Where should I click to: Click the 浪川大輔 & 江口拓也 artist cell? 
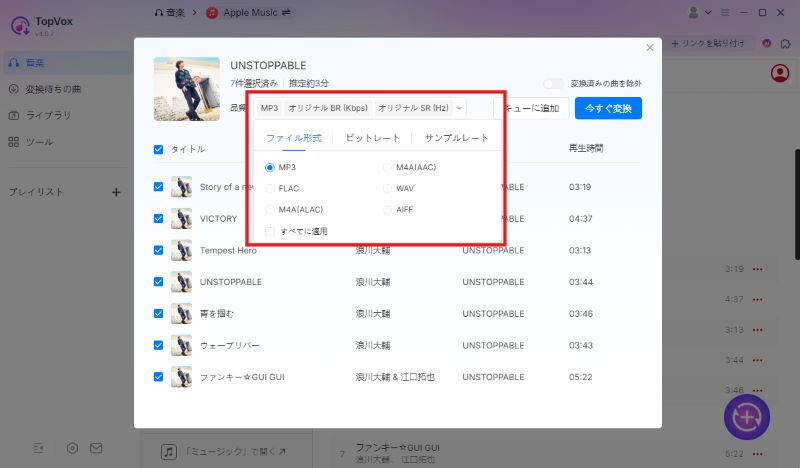click(x=395, y=377)
